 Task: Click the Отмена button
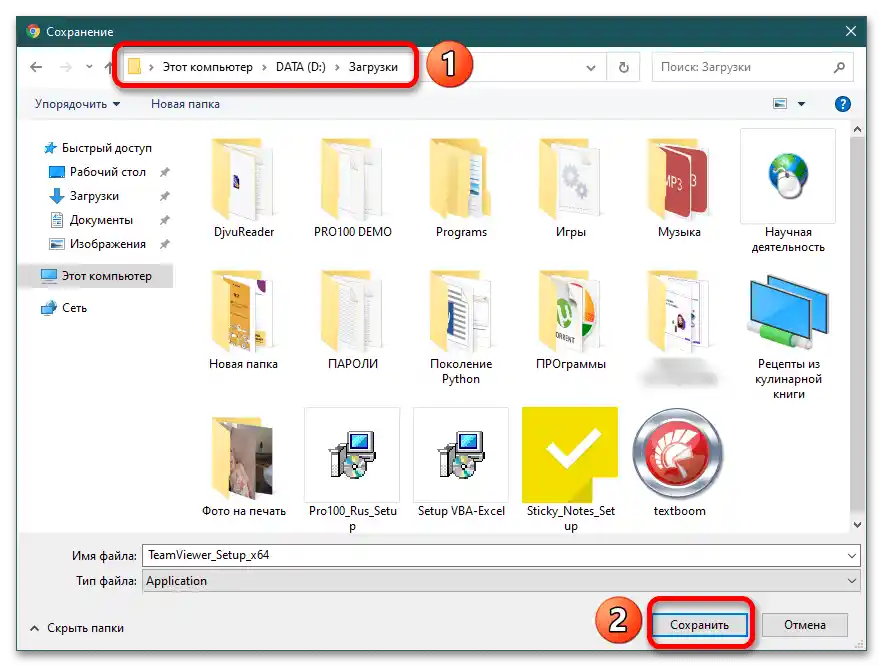click(x=805, y=625)
